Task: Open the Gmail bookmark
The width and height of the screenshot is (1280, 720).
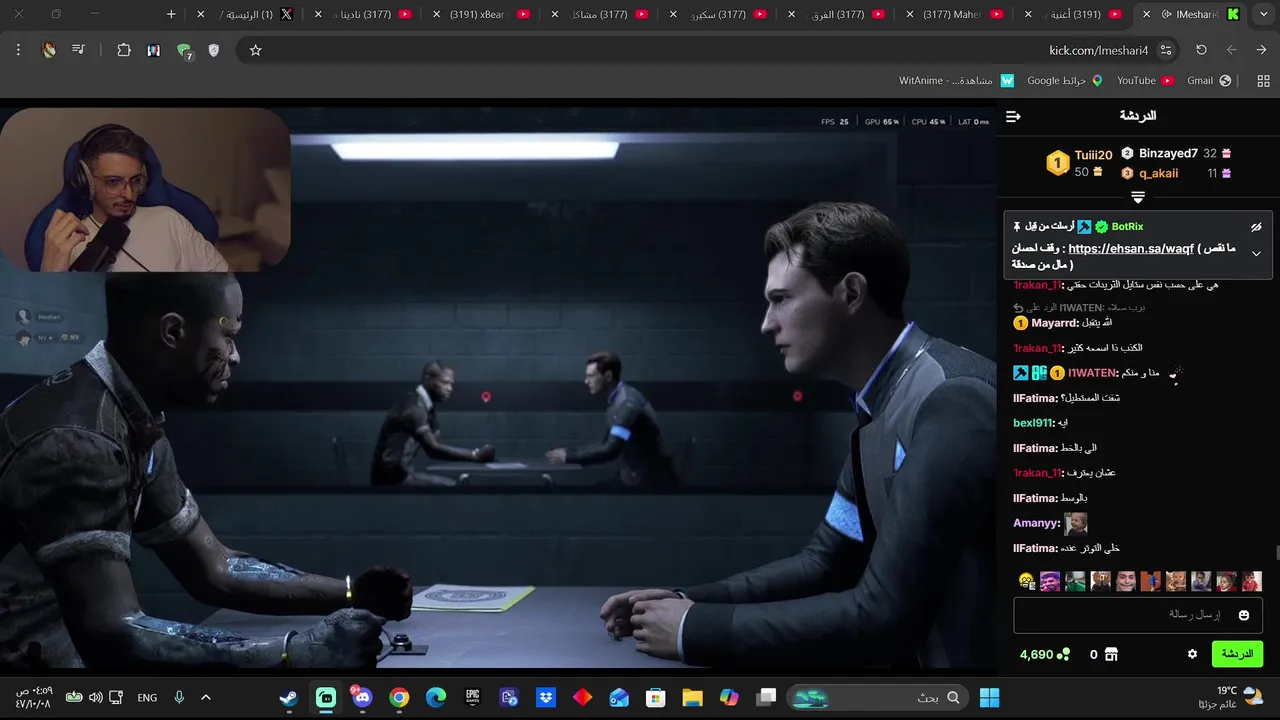Action: (x=1209, y=80)
